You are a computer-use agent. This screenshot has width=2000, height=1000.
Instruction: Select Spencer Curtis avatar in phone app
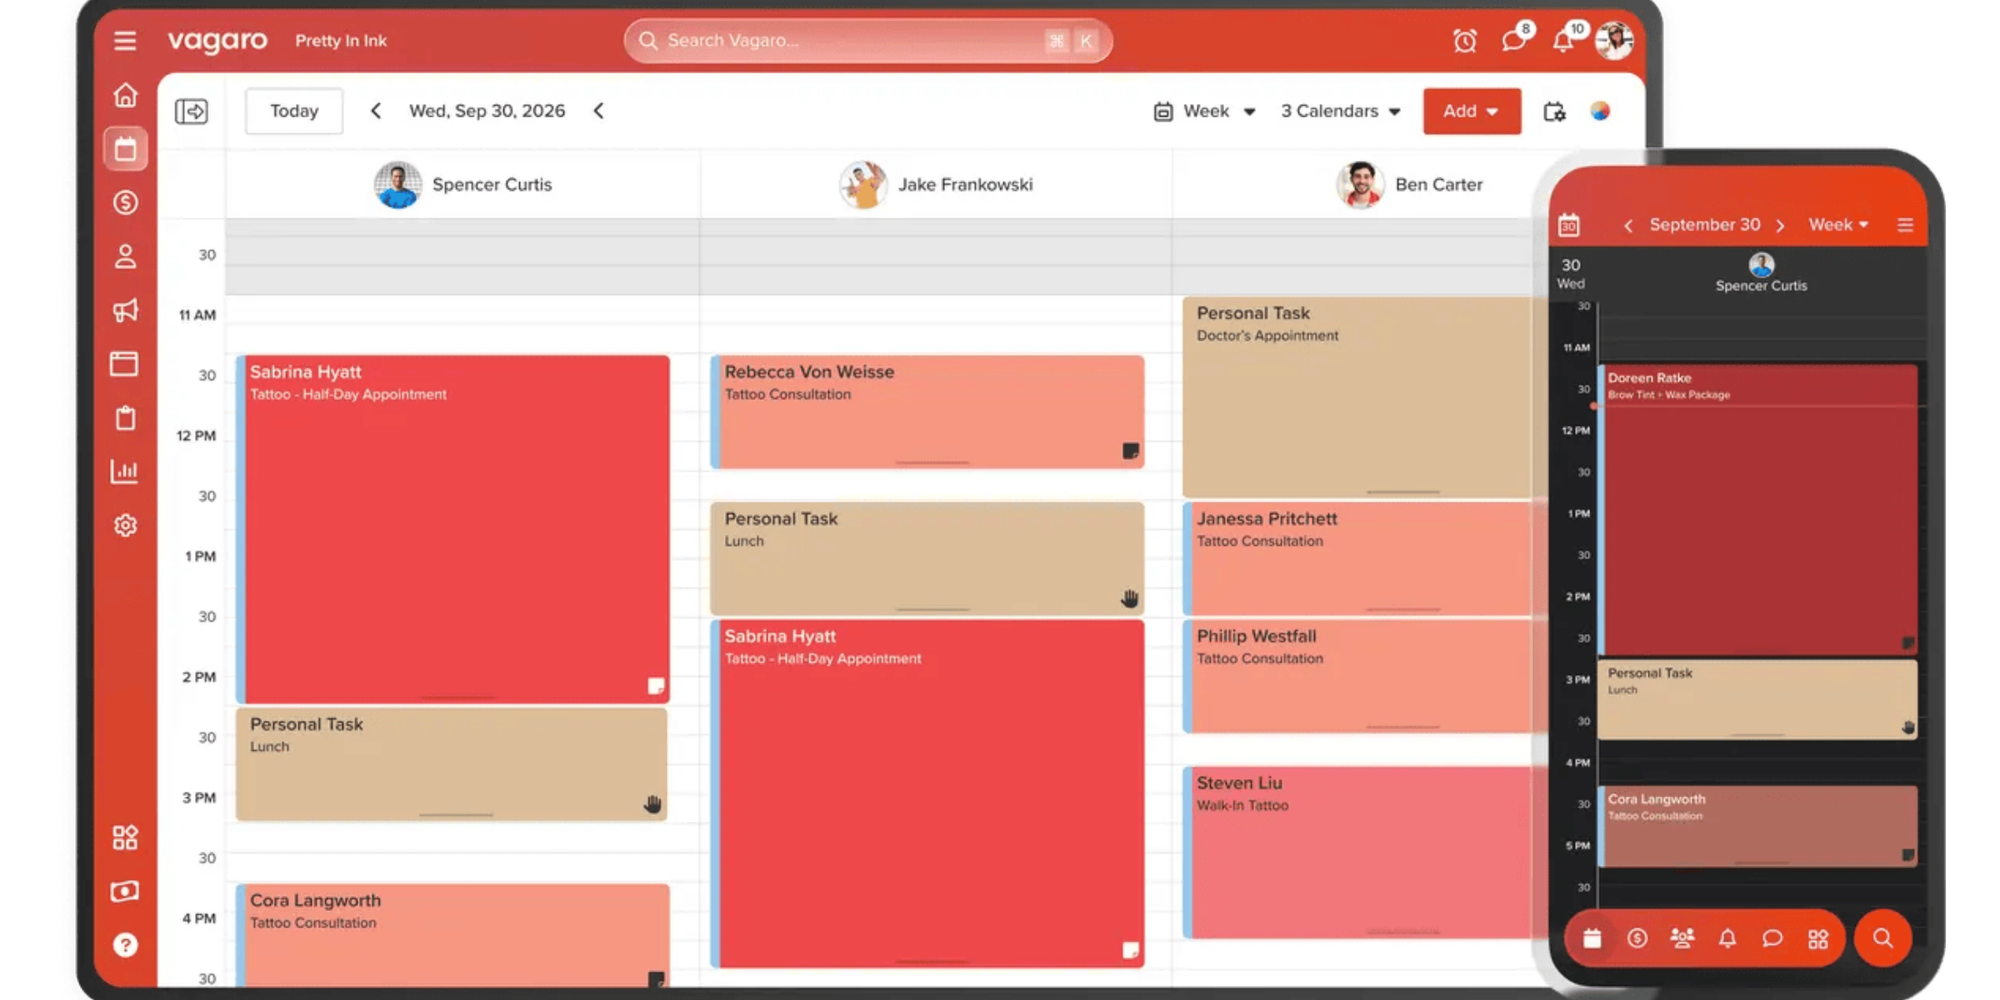pyautogui.click(x=1761, y=265)
